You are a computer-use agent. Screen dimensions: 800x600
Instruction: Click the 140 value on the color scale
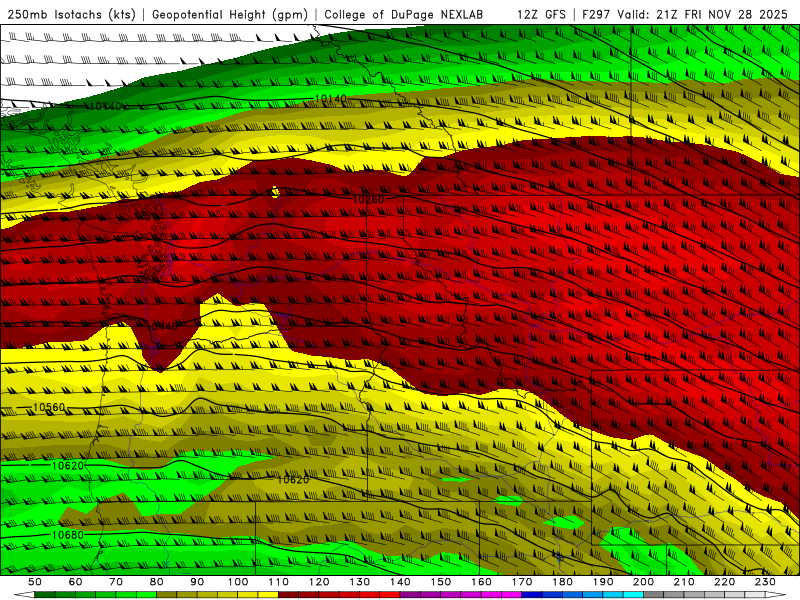tap(401, 582)
